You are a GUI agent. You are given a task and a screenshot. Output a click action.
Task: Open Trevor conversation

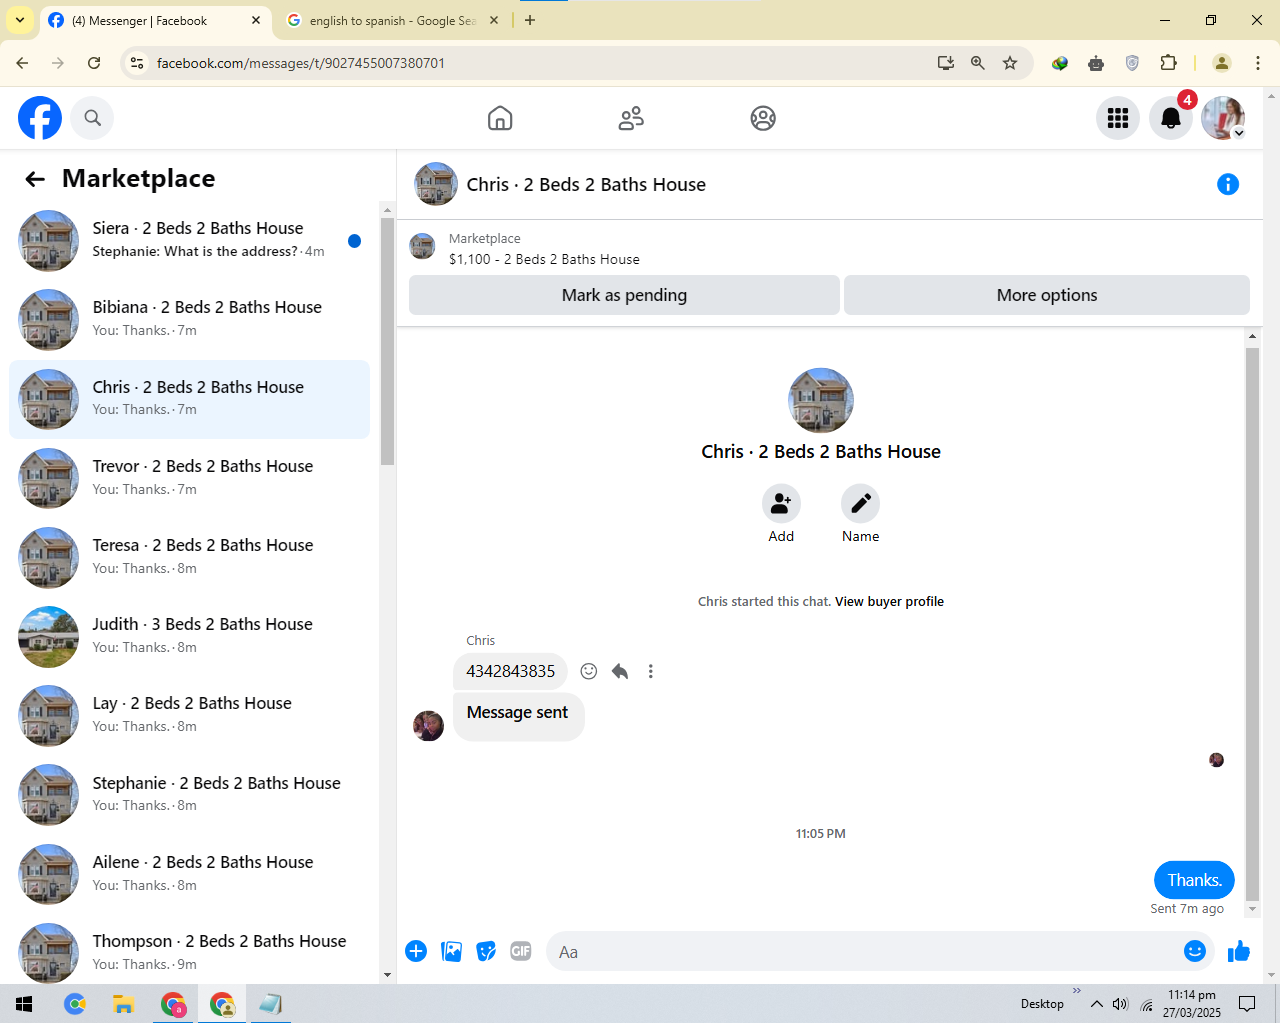190,478
